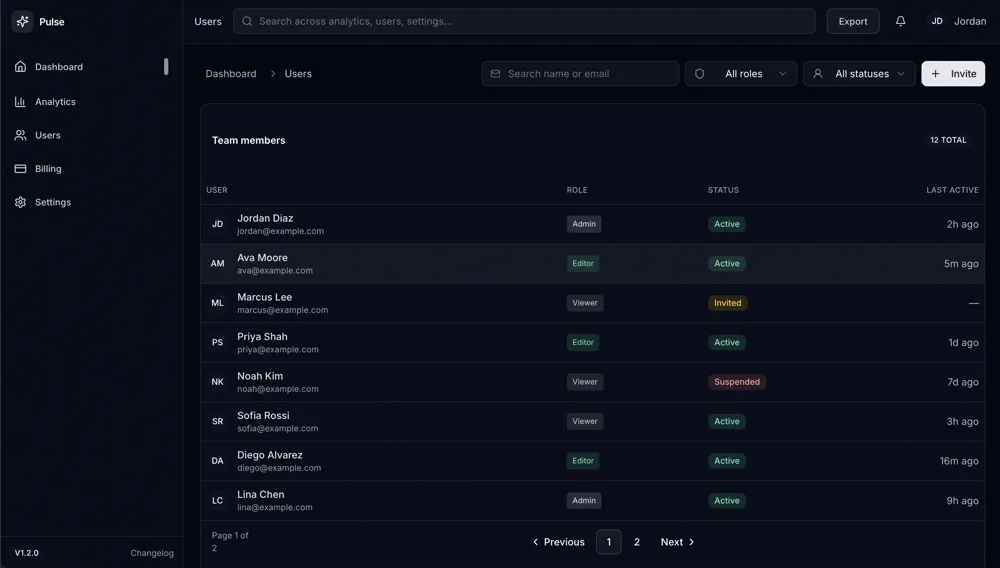Open notifications via the bell icon
Image resolution: width=1000 pixels, height=568 pixels.
click(900, 21)
